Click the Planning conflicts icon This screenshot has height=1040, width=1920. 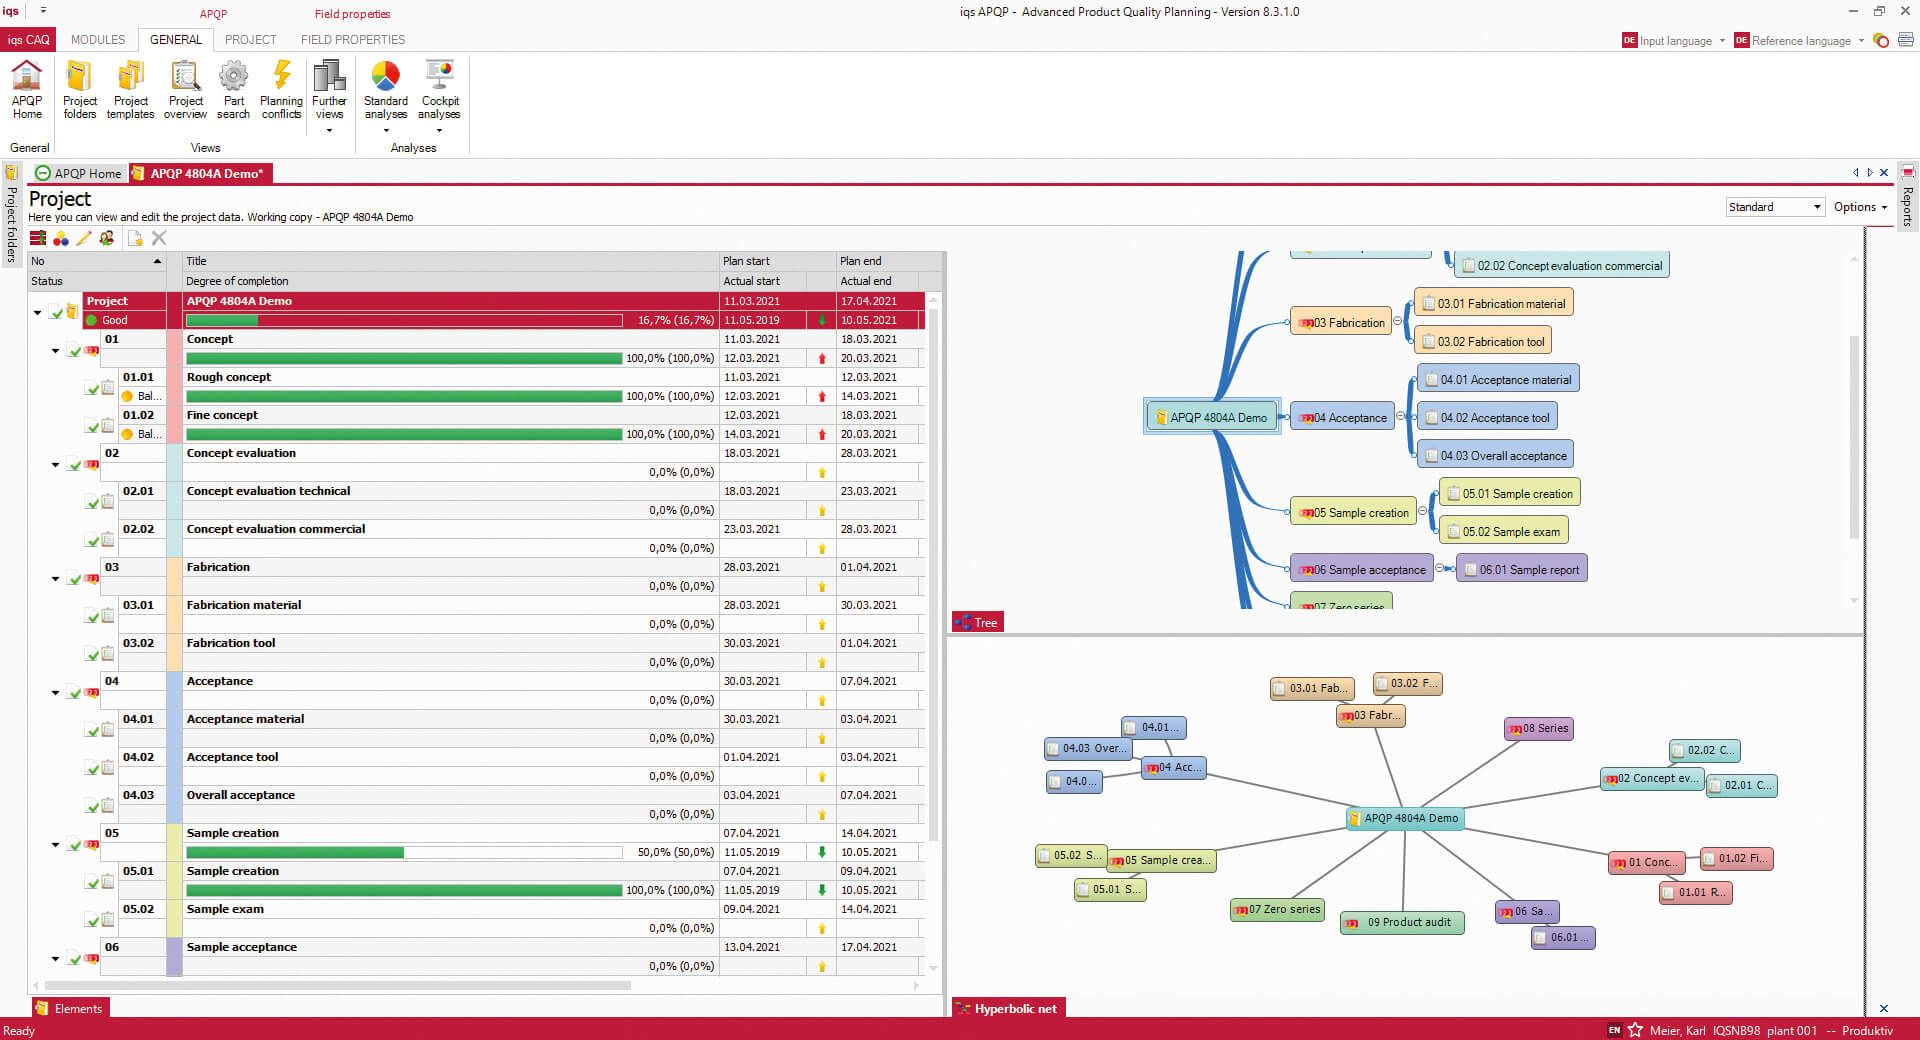point(281,88)
